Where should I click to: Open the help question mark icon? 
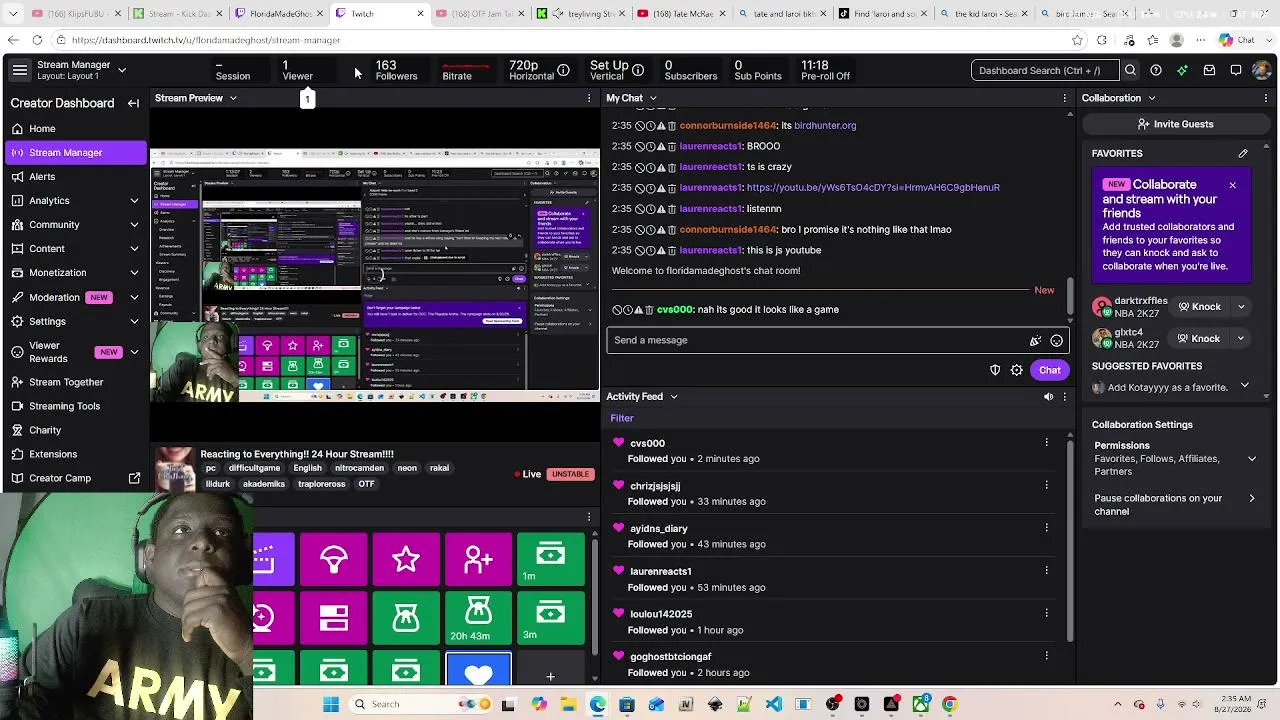pos(1156,70)
